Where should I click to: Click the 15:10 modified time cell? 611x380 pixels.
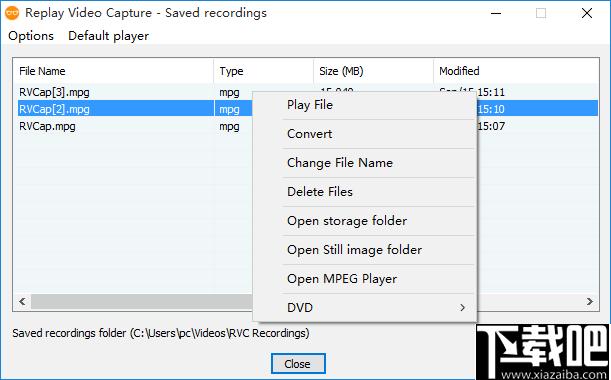pyautogui.click(x=491, y=109)
